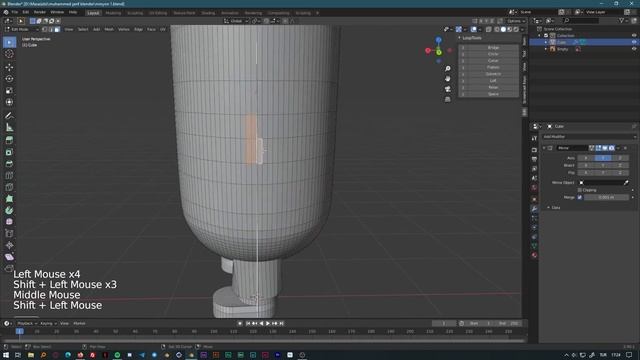Open the Modifier properties wrench tab

[x=534, y=209]
